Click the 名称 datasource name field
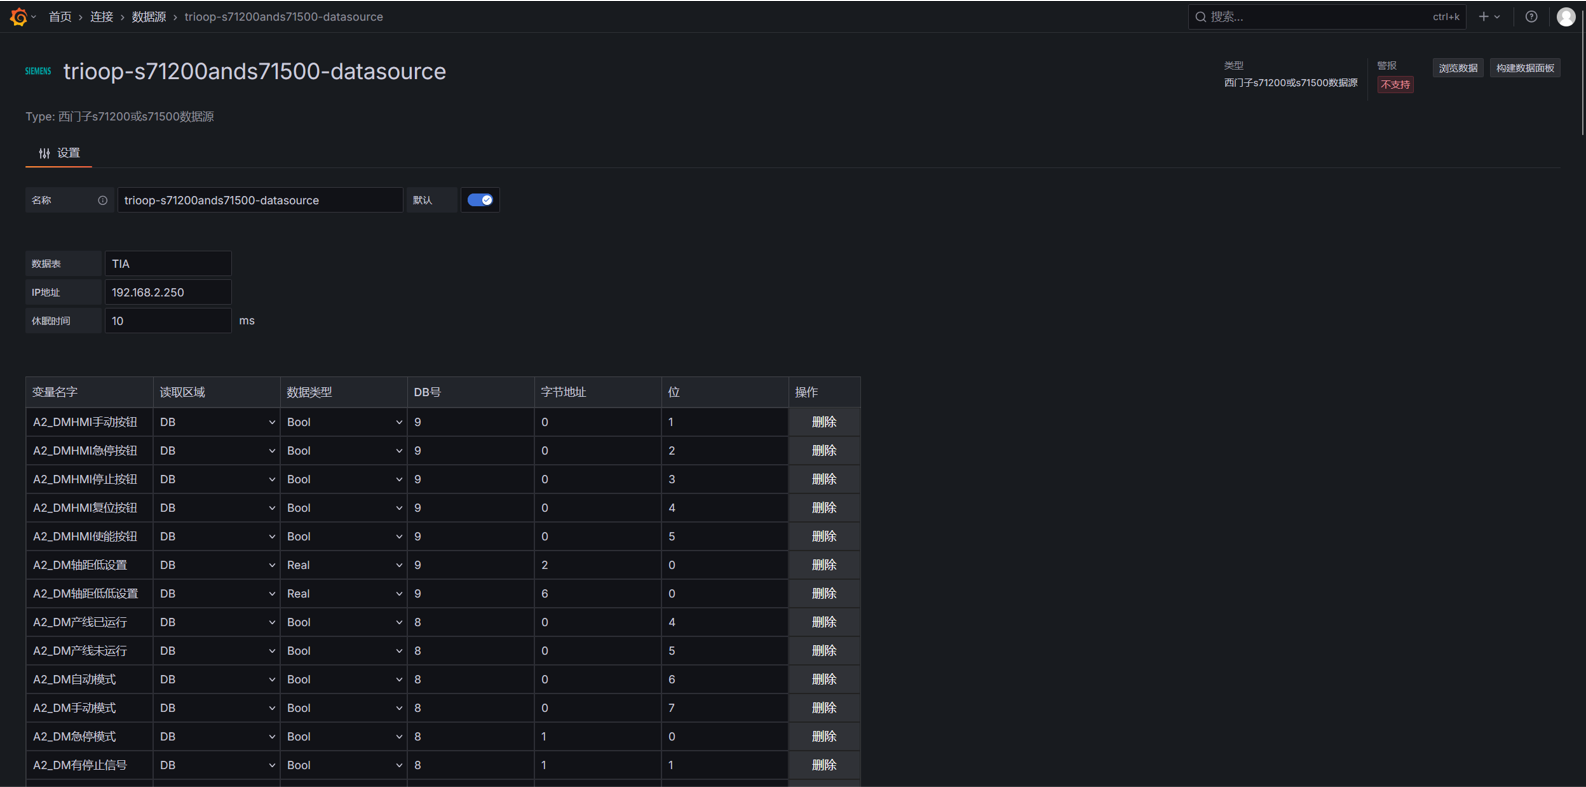 pos(260,200)
